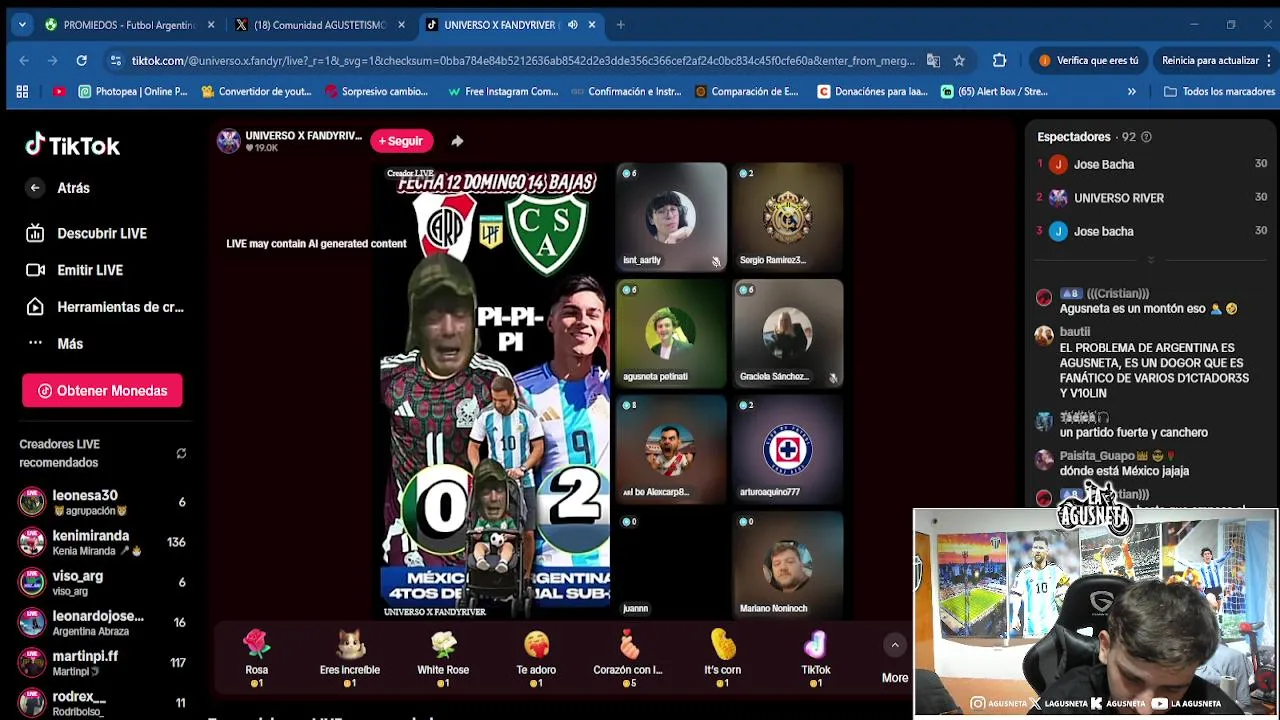Image resolution: width=1280 pixels, height=720 pixels.
Task: Select arturoaquino777 guest tile
Action: click(788, 449)
